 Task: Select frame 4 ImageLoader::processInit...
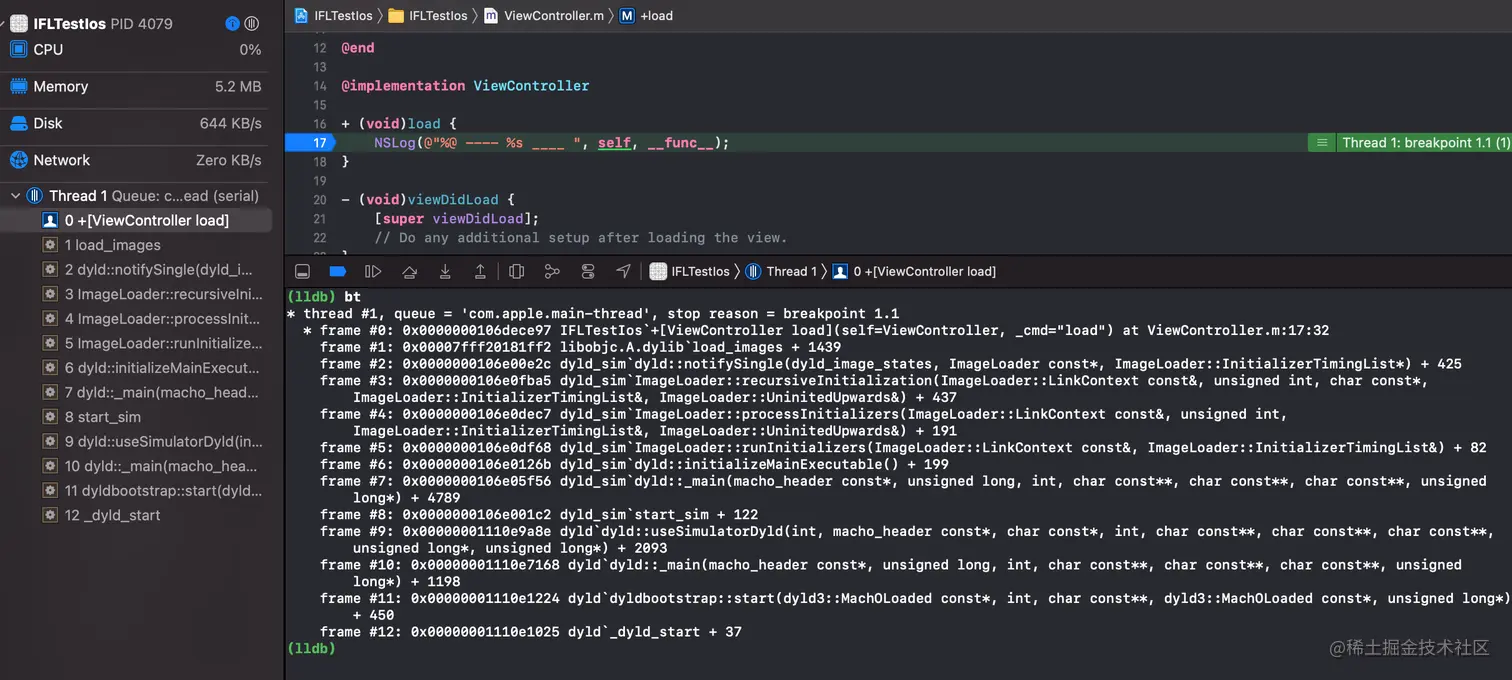click(136, 318)
